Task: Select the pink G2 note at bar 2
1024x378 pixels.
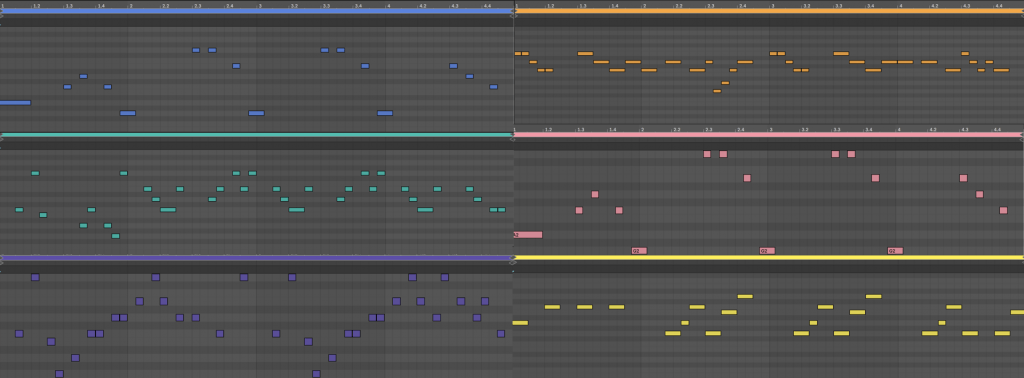Action: click(x=639, y=251)
